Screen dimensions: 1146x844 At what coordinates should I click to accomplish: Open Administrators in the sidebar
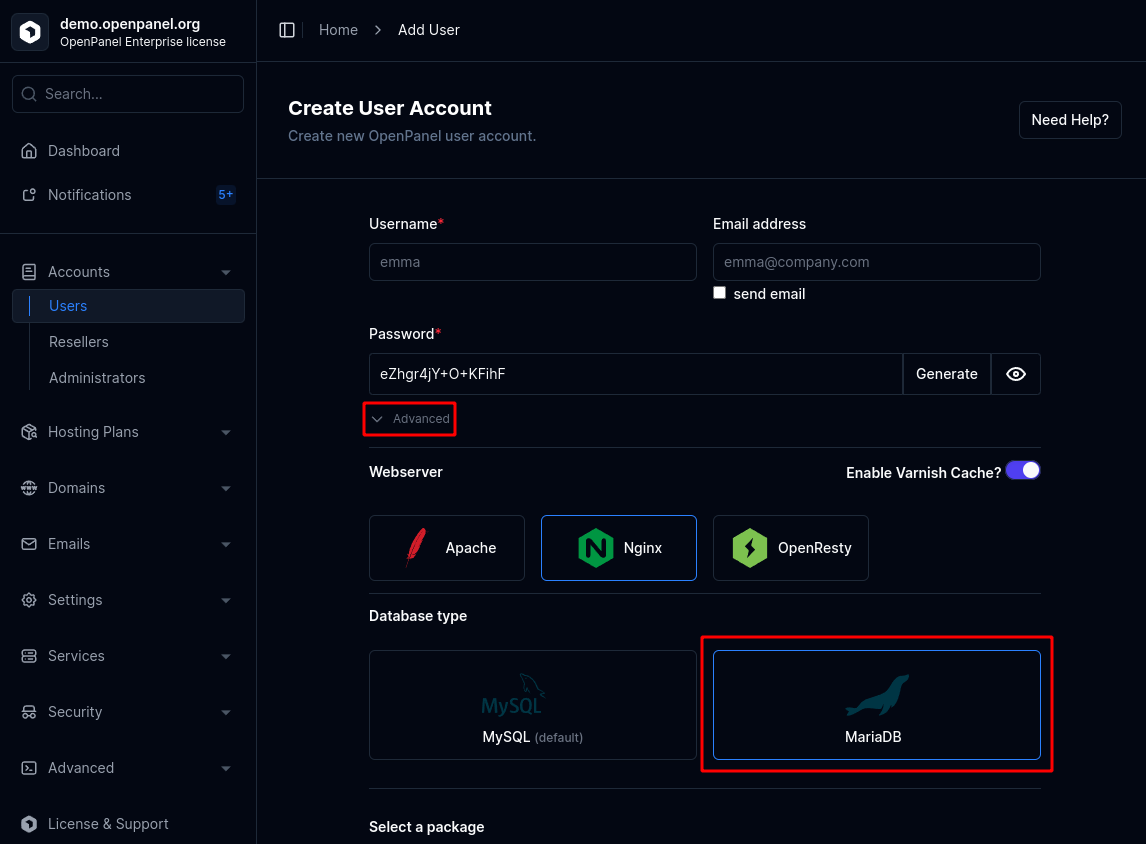click(97, 378)
